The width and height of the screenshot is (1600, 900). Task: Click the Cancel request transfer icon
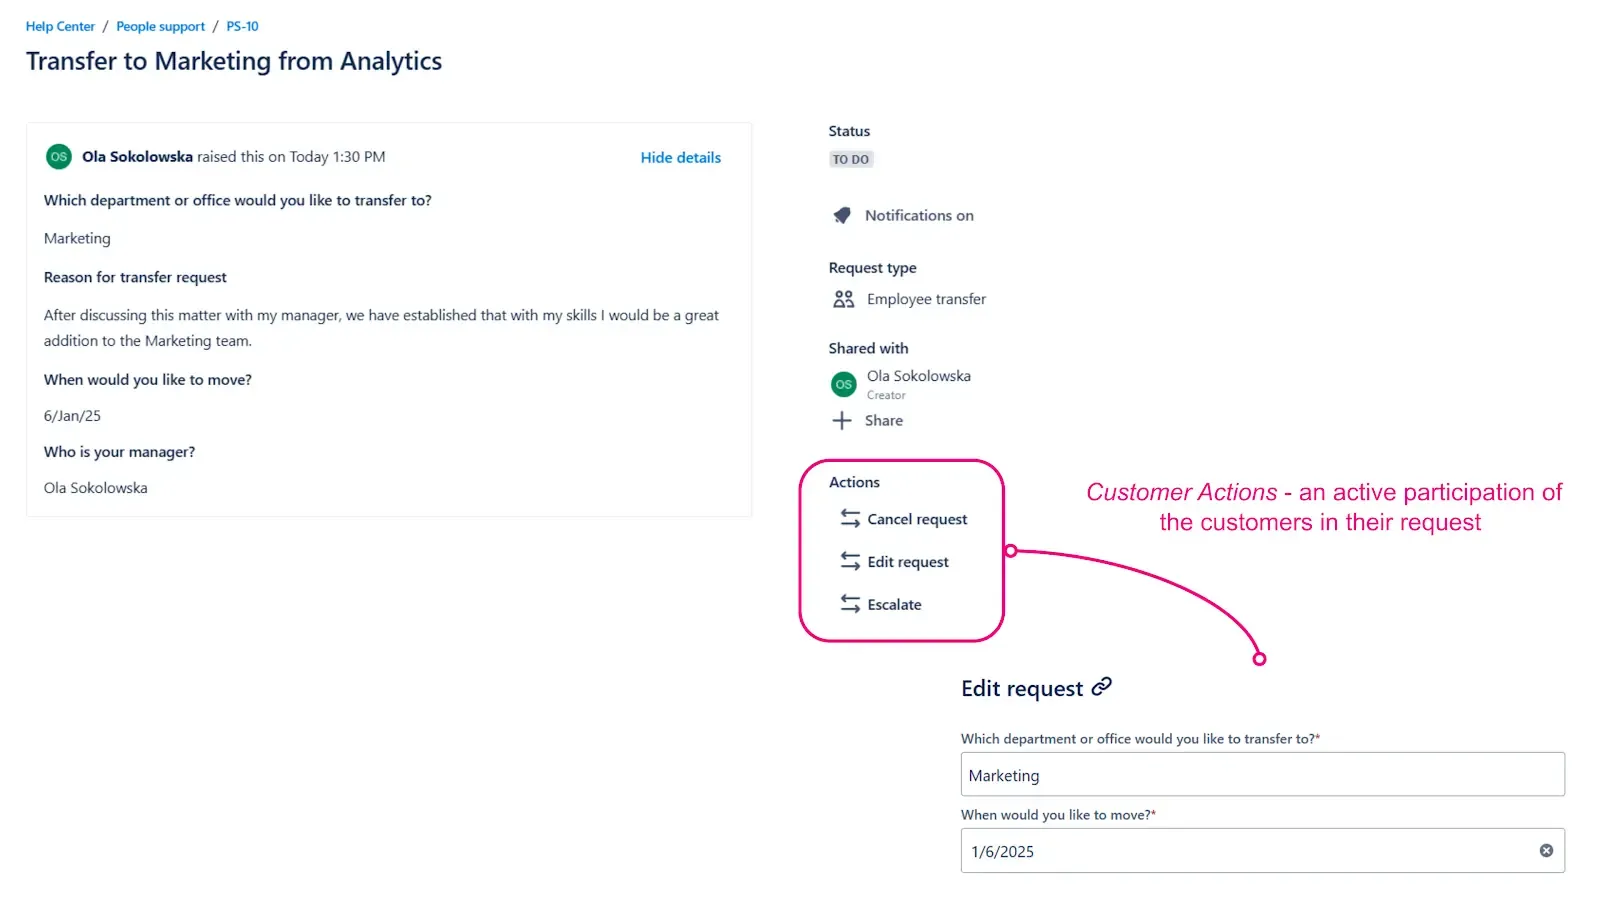(849, 518)
